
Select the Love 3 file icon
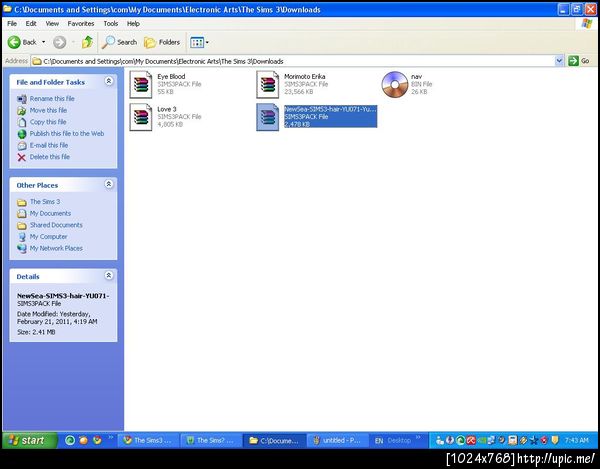pyautogui.click(x=140, y=117)
